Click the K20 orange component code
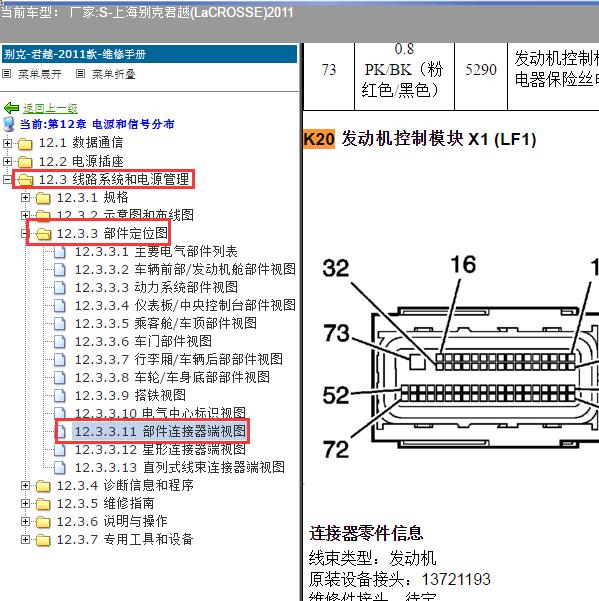The width and height of the screenshot is (599, 601). (319, 139)
